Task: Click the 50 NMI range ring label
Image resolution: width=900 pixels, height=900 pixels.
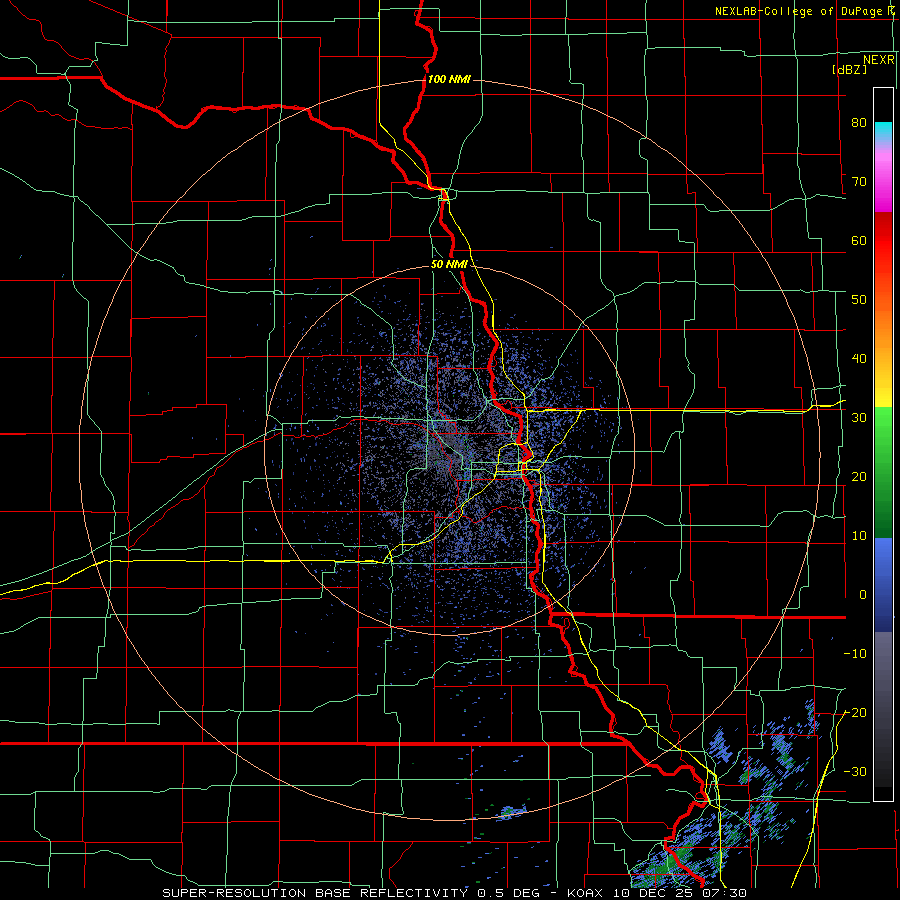Action: 449,265
